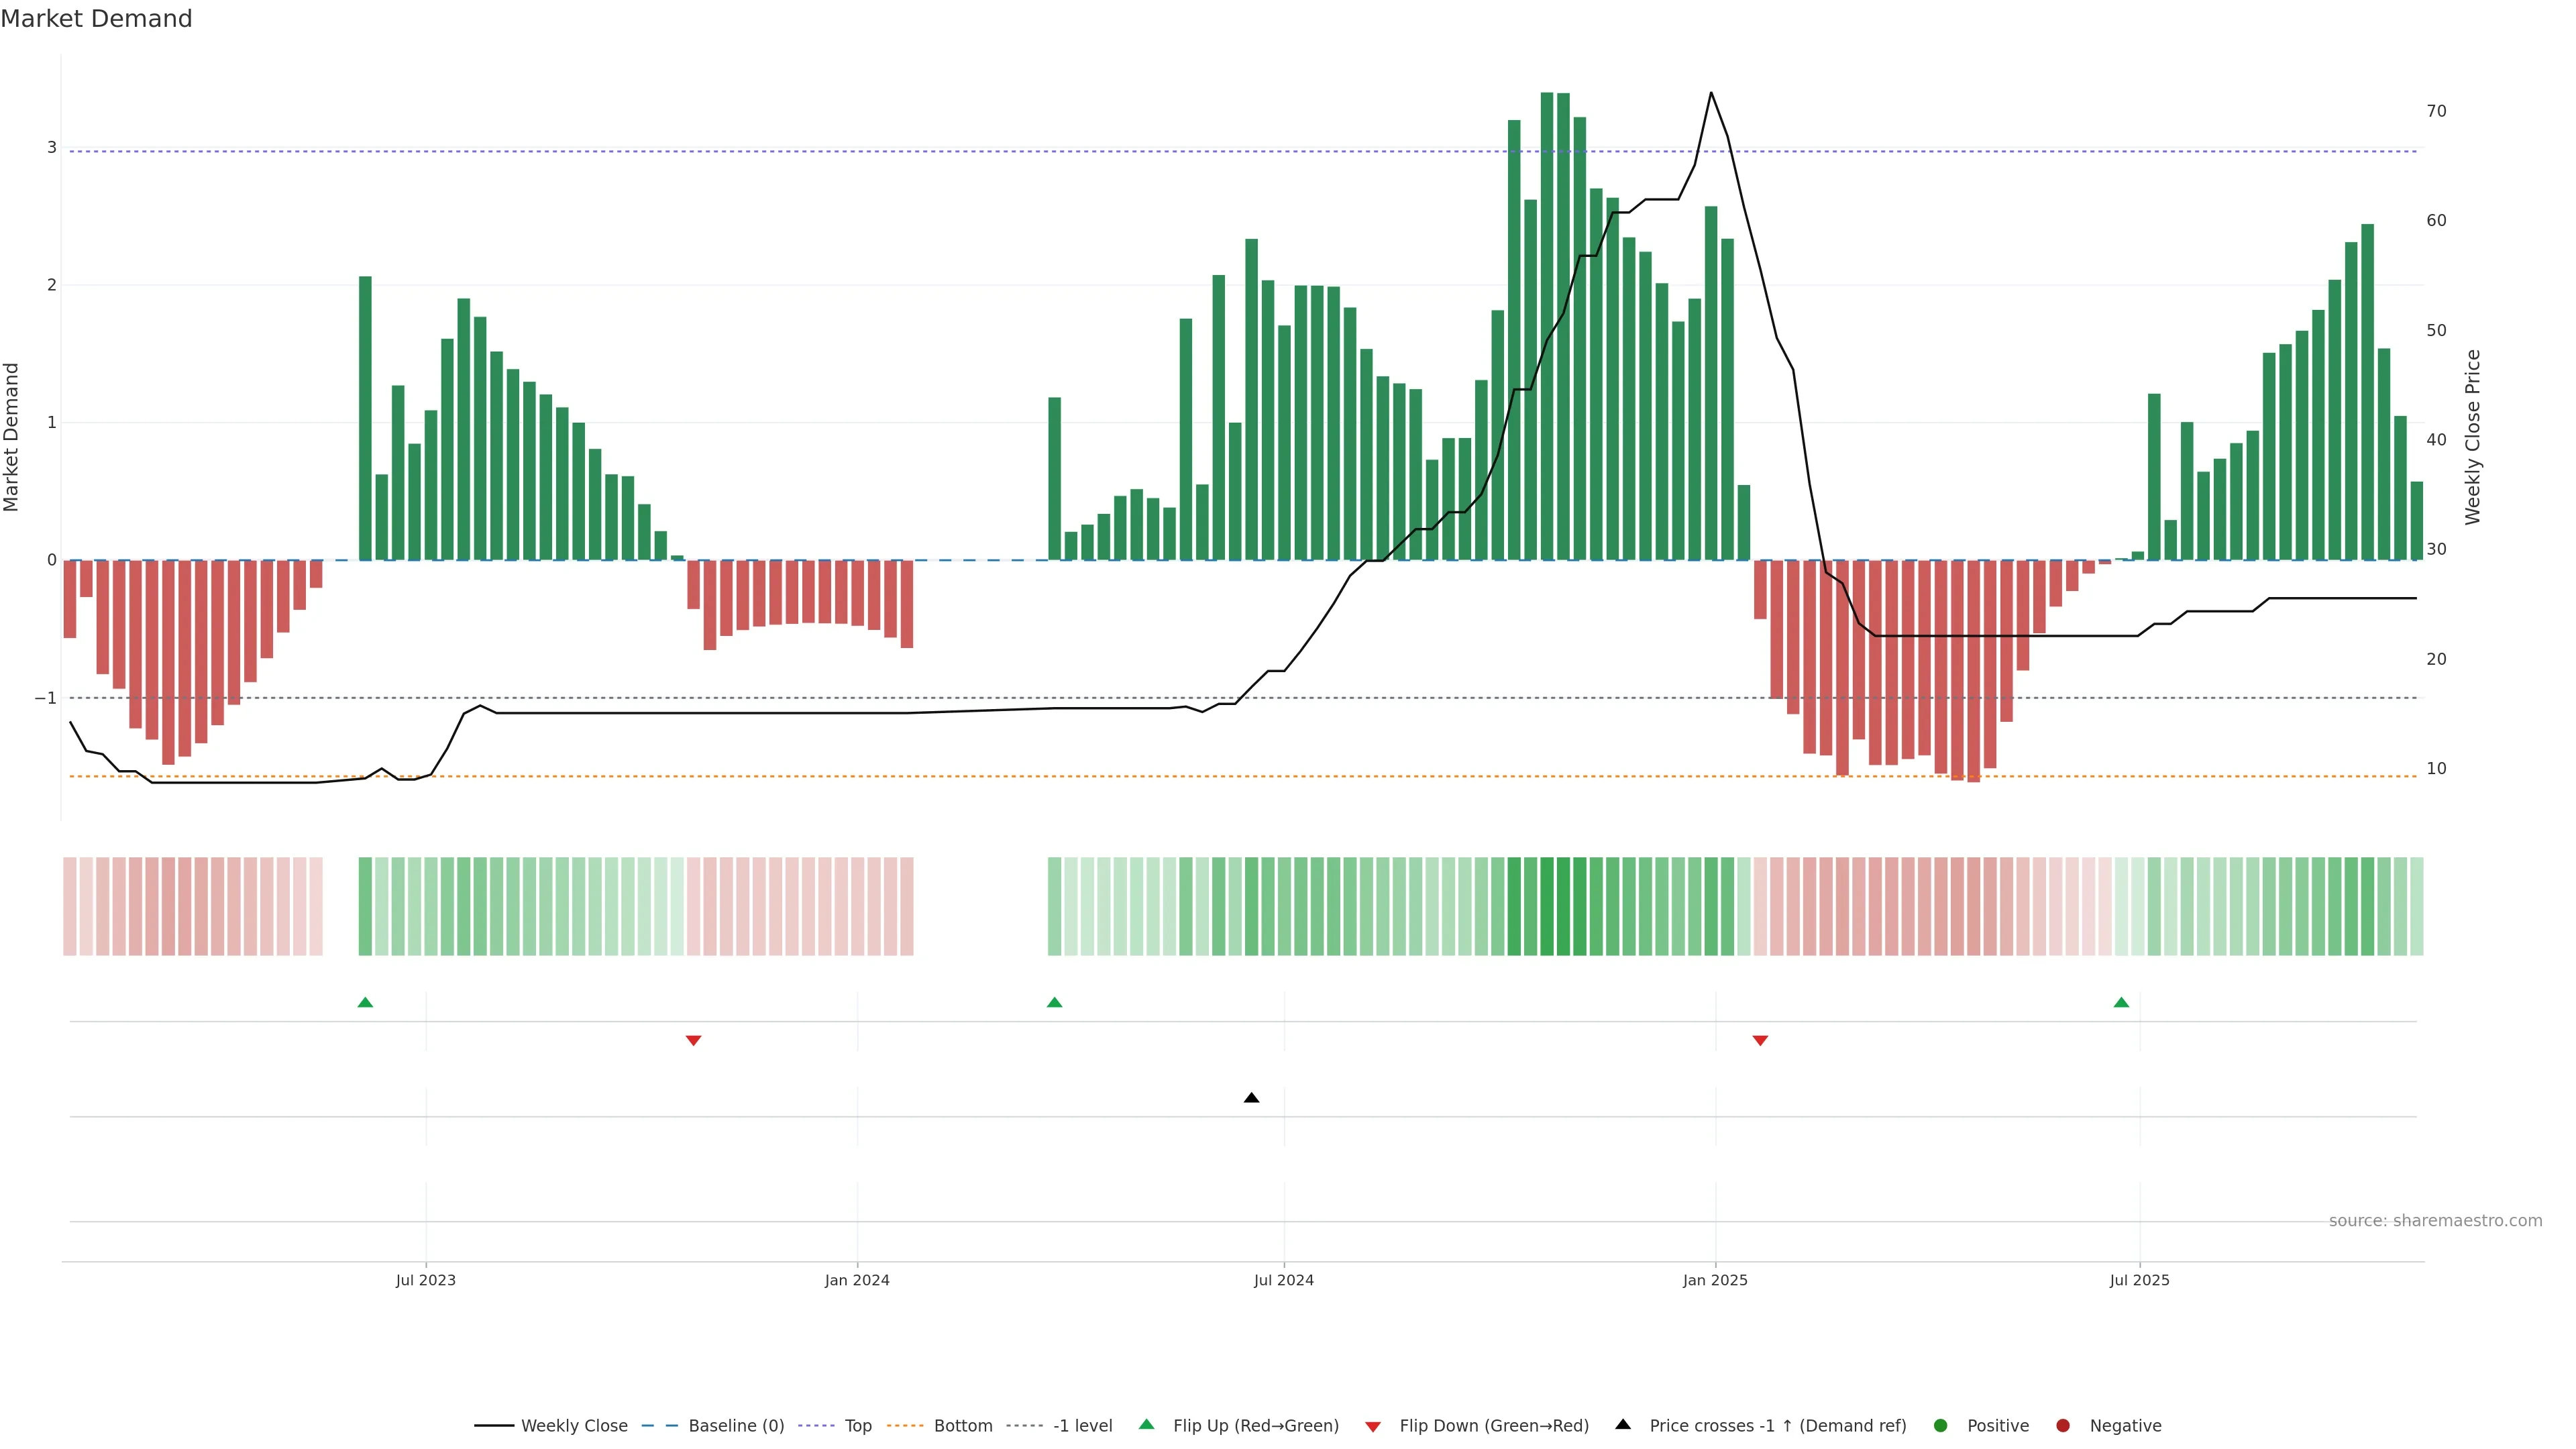Click the Negative red circle legend icon
Viewport: 2576px width, 1449px height.
pyautogui.click(x=2063, y=1426)
